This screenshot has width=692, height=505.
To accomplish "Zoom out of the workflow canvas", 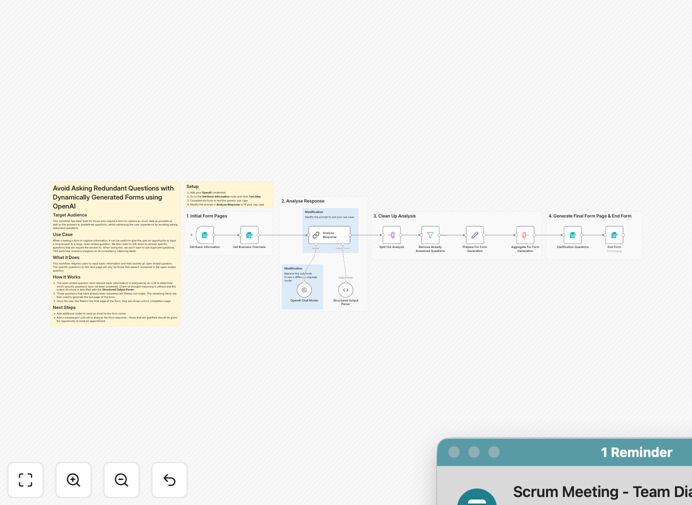I will (x=121, y=480).
